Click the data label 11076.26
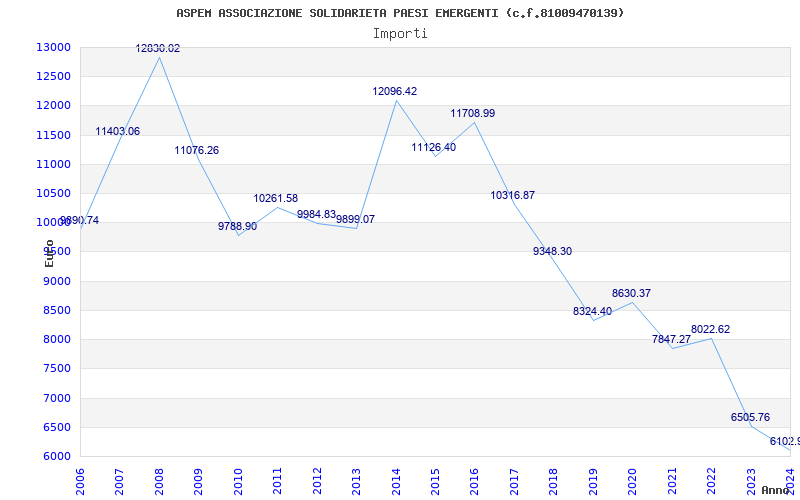 (x=196, y=151)
